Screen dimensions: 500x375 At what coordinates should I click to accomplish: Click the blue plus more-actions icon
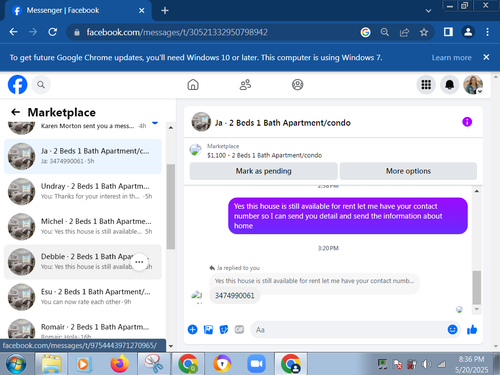[192, 330]
